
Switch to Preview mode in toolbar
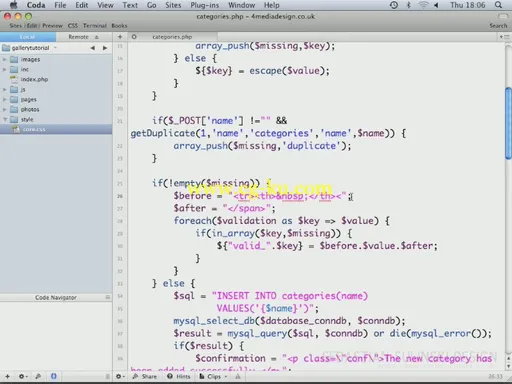[52, 26]
